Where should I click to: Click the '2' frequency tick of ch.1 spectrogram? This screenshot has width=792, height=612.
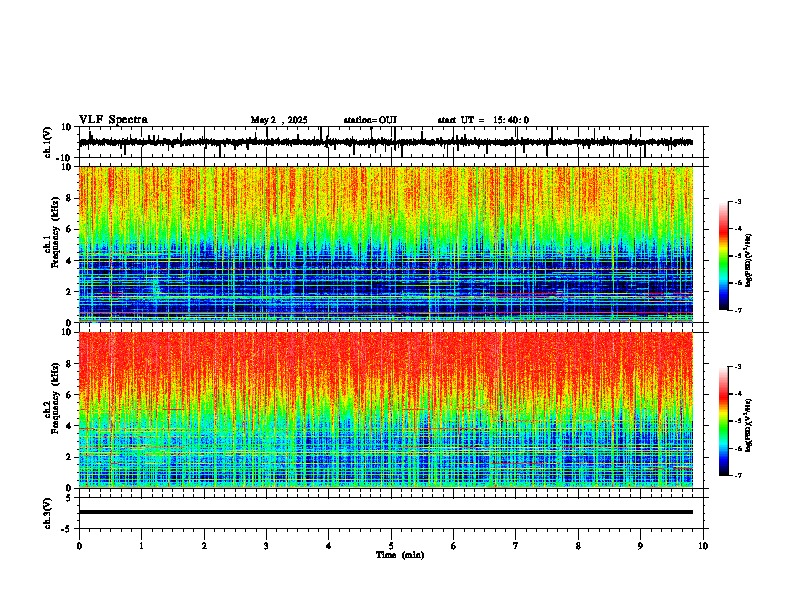pyautogui.click(x=69, y=292)
